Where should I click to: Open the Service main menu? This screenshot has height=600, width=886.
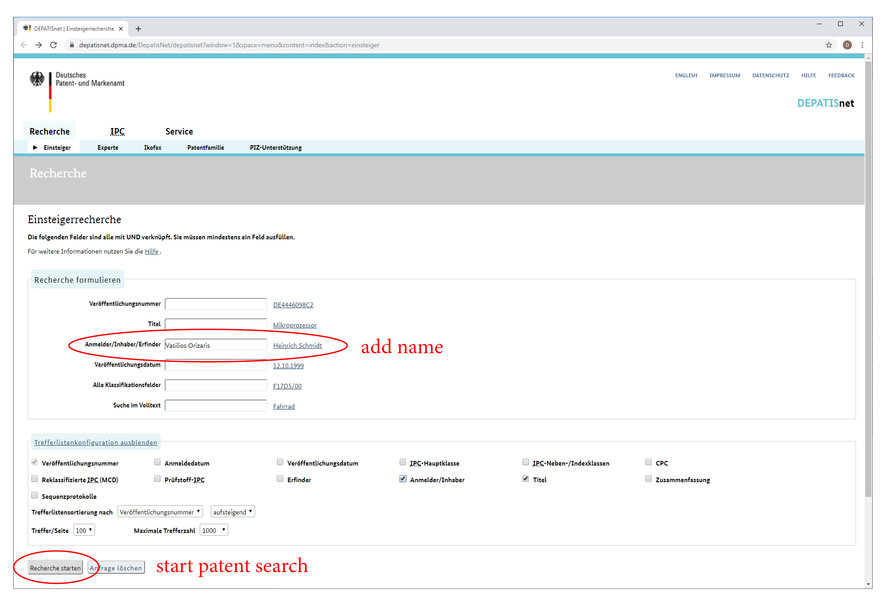179,132
